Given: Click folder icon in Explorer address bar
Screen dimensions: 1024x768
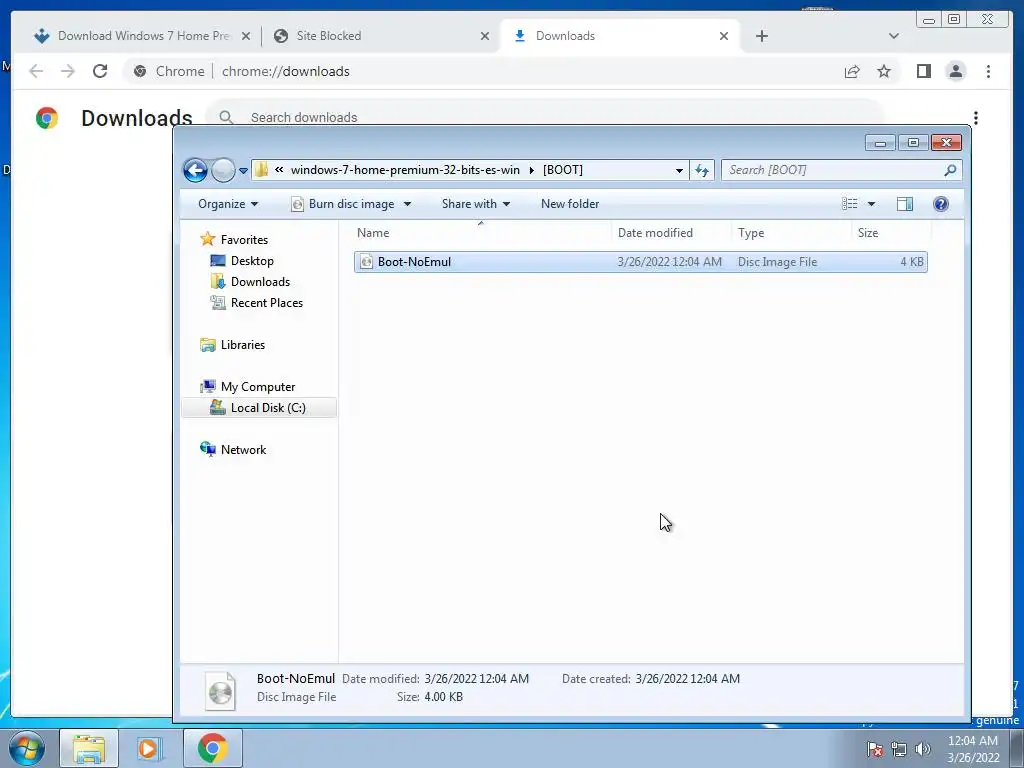Looking at the screenshot, I should [261, 170].
